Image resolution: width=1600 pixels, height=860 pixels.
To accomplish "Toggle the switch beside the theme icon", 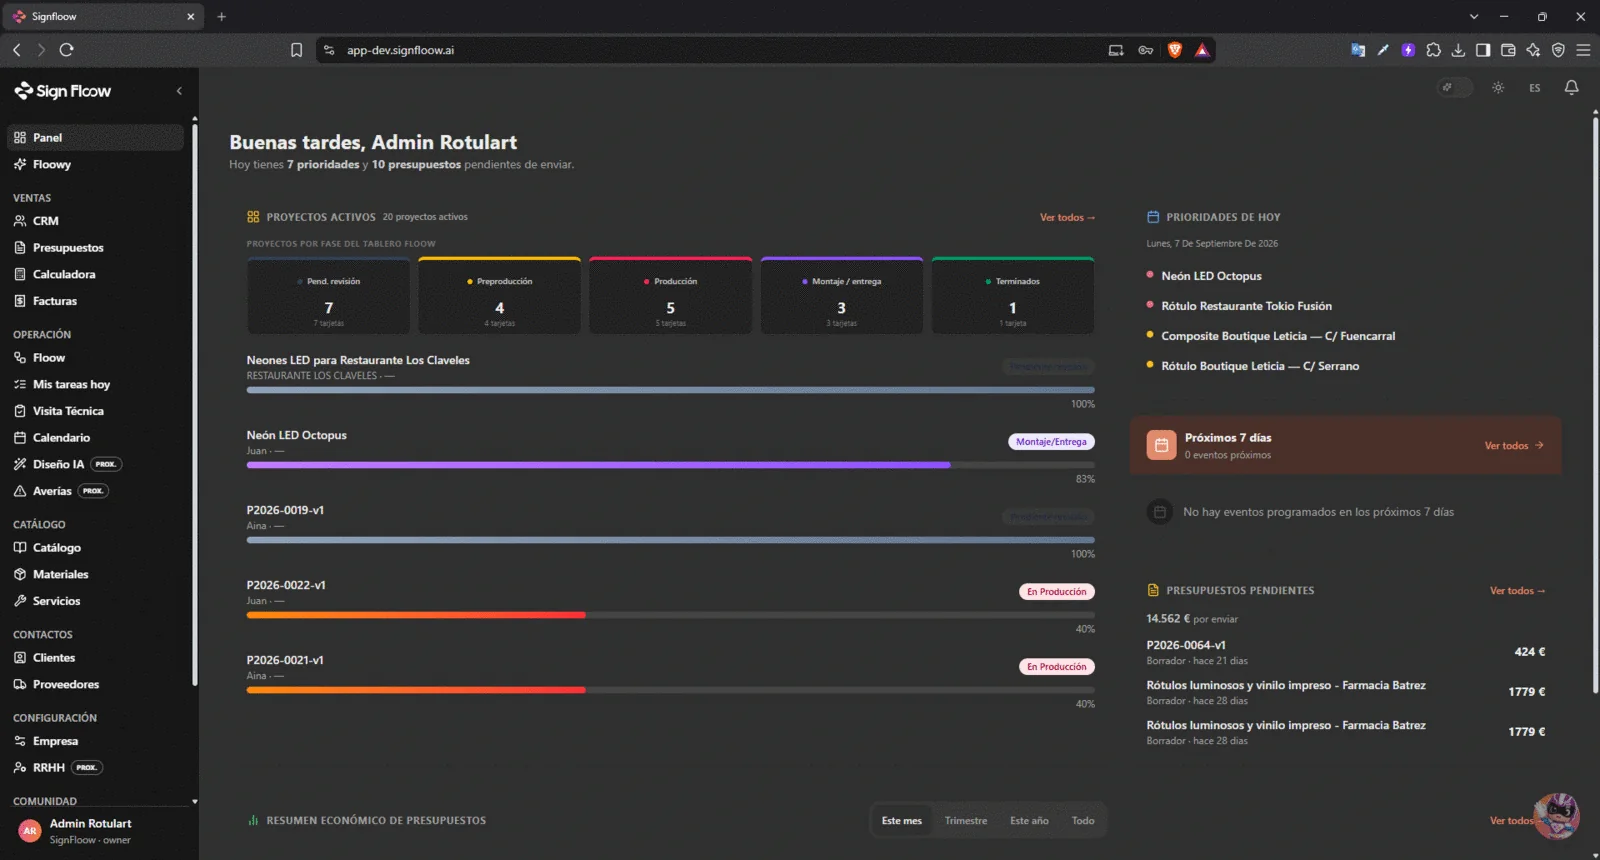I will point(1454,88).
